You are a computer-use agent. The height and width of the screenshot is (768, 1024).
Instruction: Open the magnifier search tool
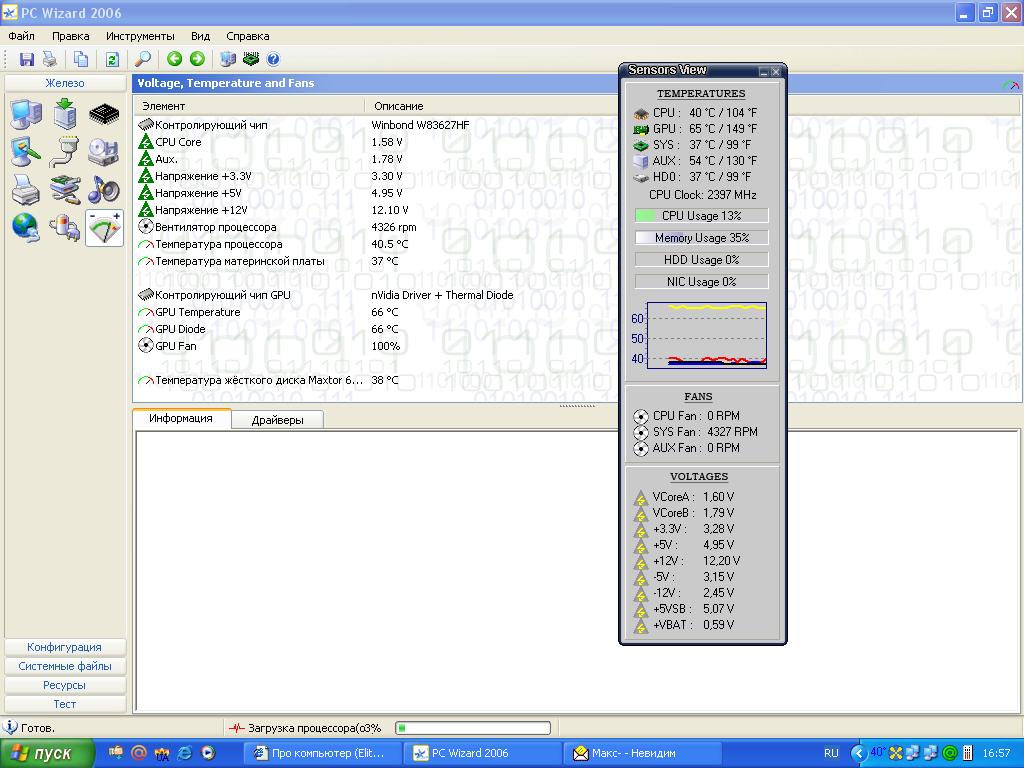tap(143, 60)
